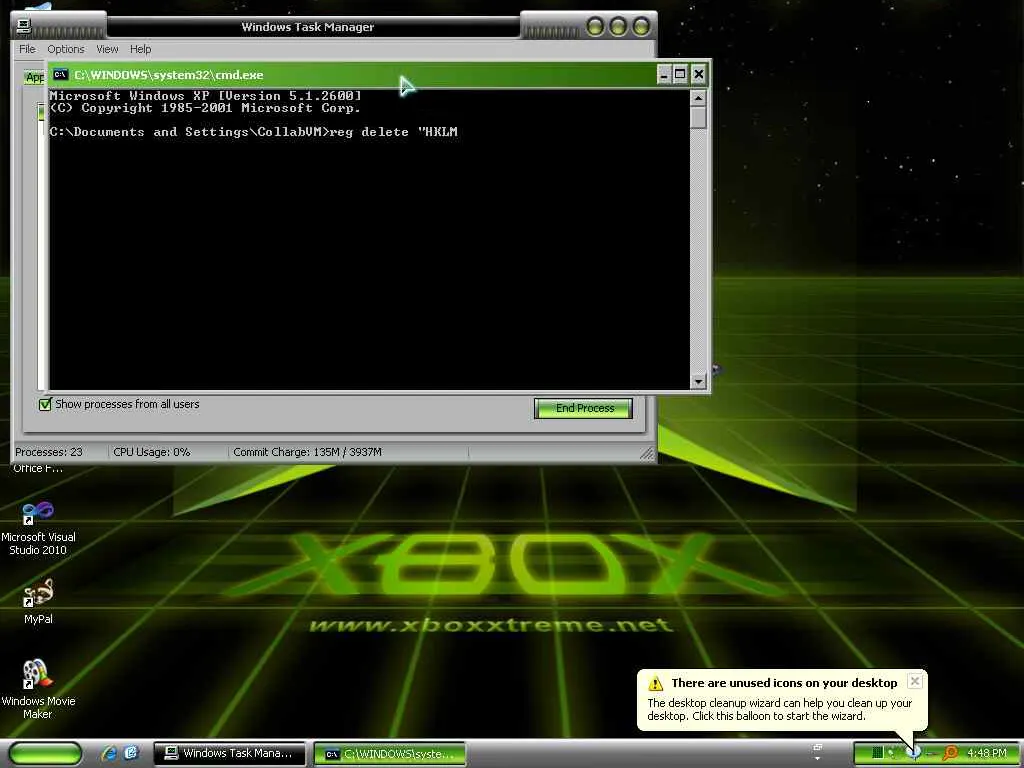Image resolution: width=1024 pixels, height=768 pixels.
Task: Launch Internet Explorer from Quick Launch
Action: [109, 753]
